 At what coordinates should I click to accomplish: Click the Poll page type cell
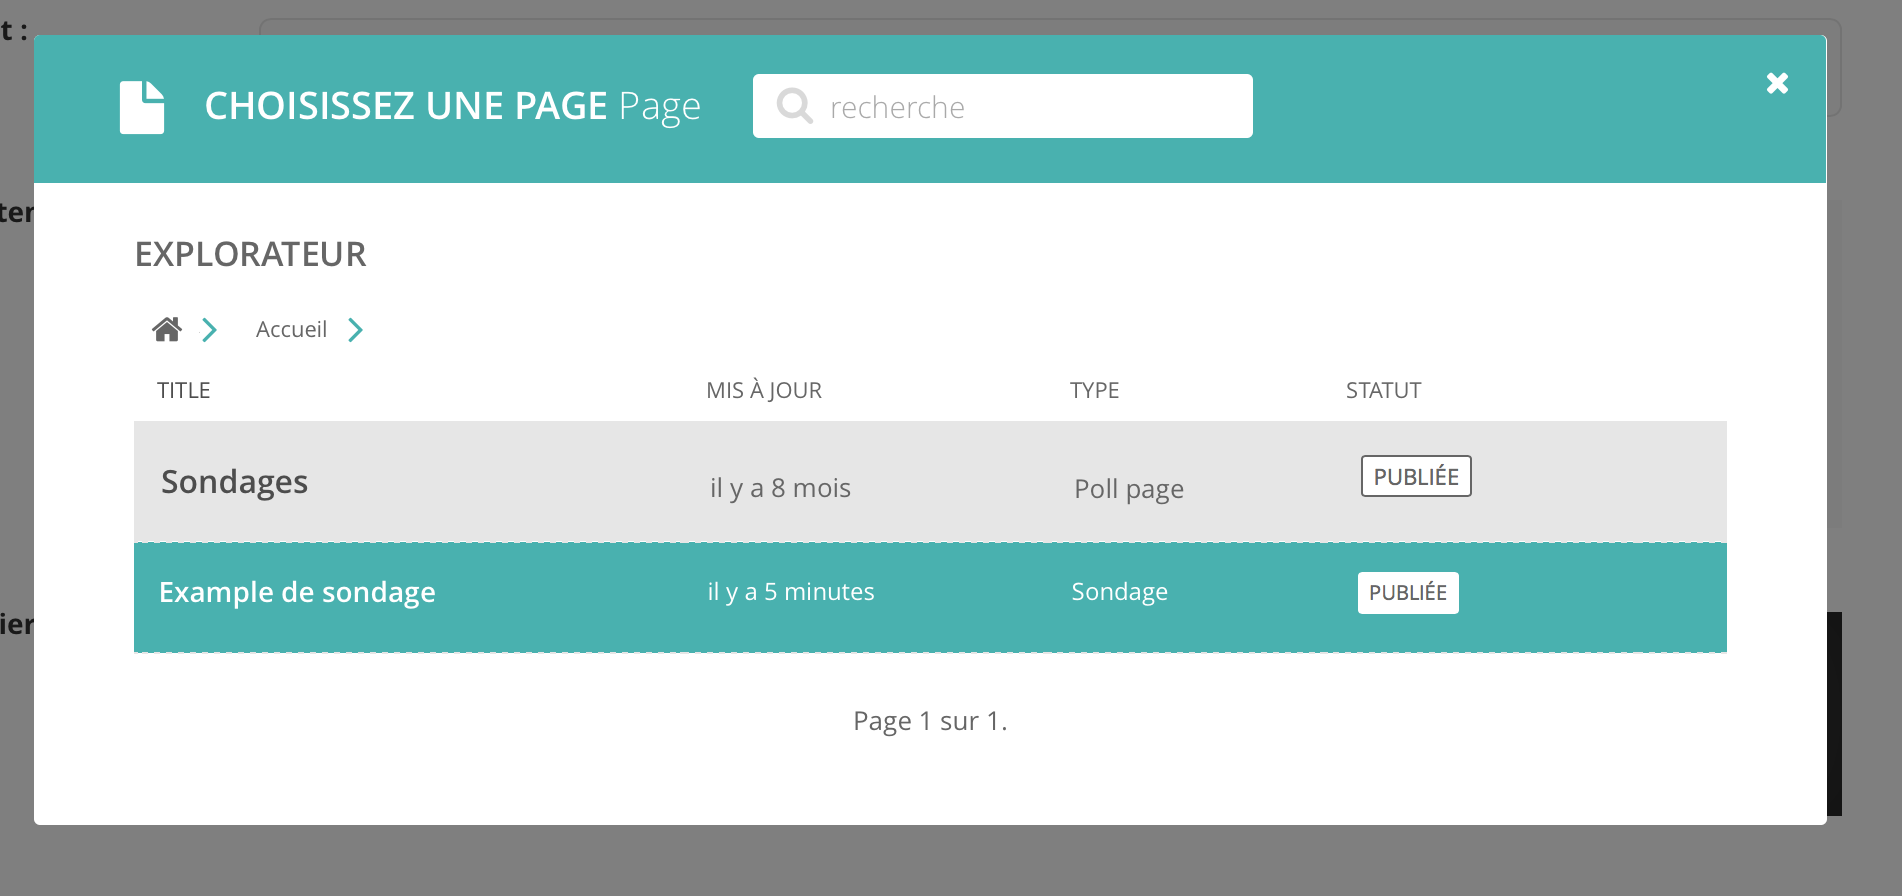[1128, 489]
